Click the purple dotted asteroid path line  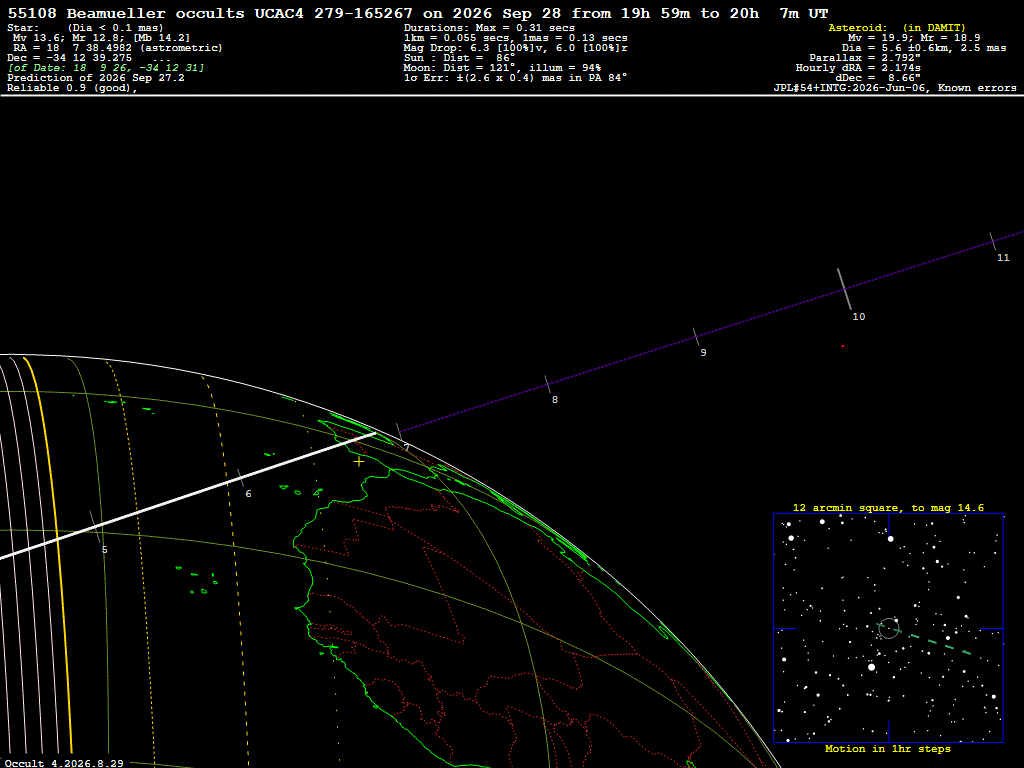point(712,331)
